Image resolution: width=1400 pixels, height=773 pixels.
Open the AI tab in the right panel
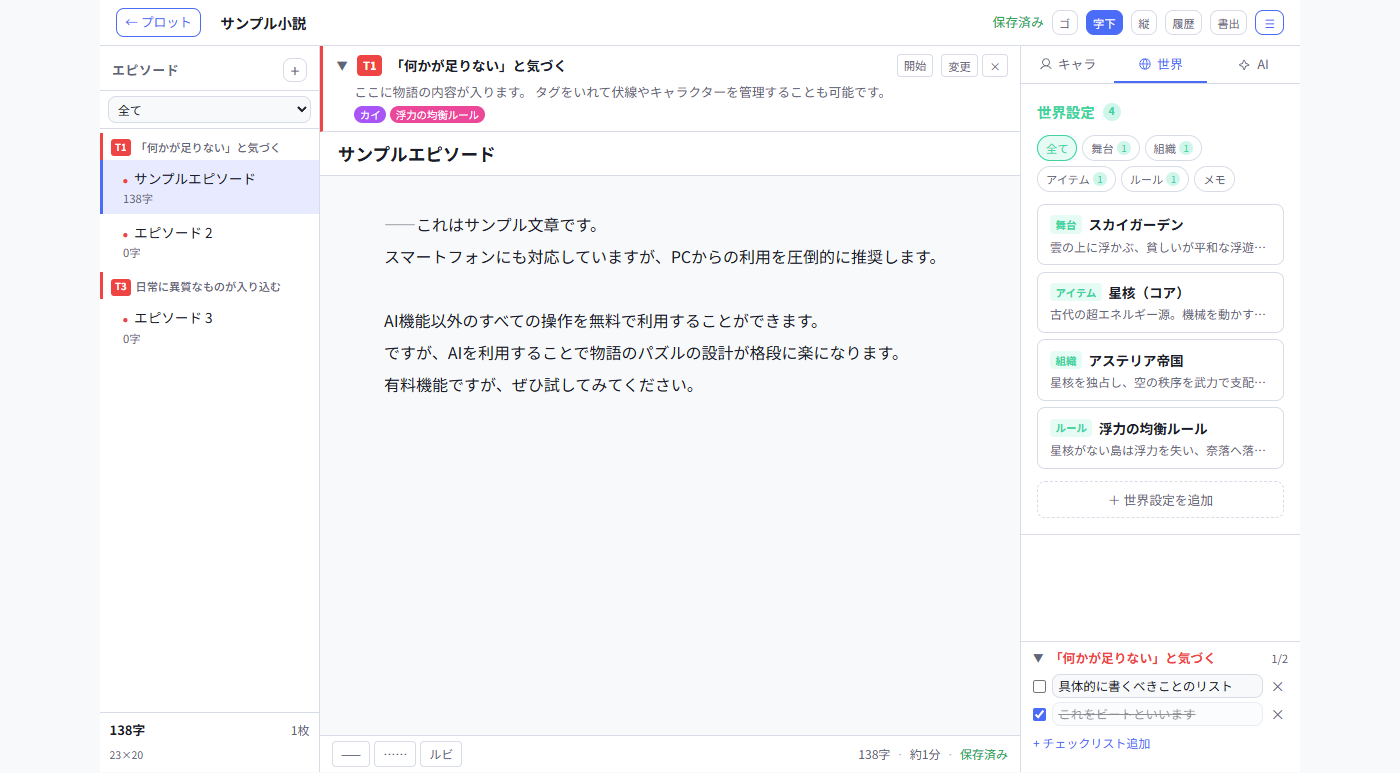(1254, 64)
